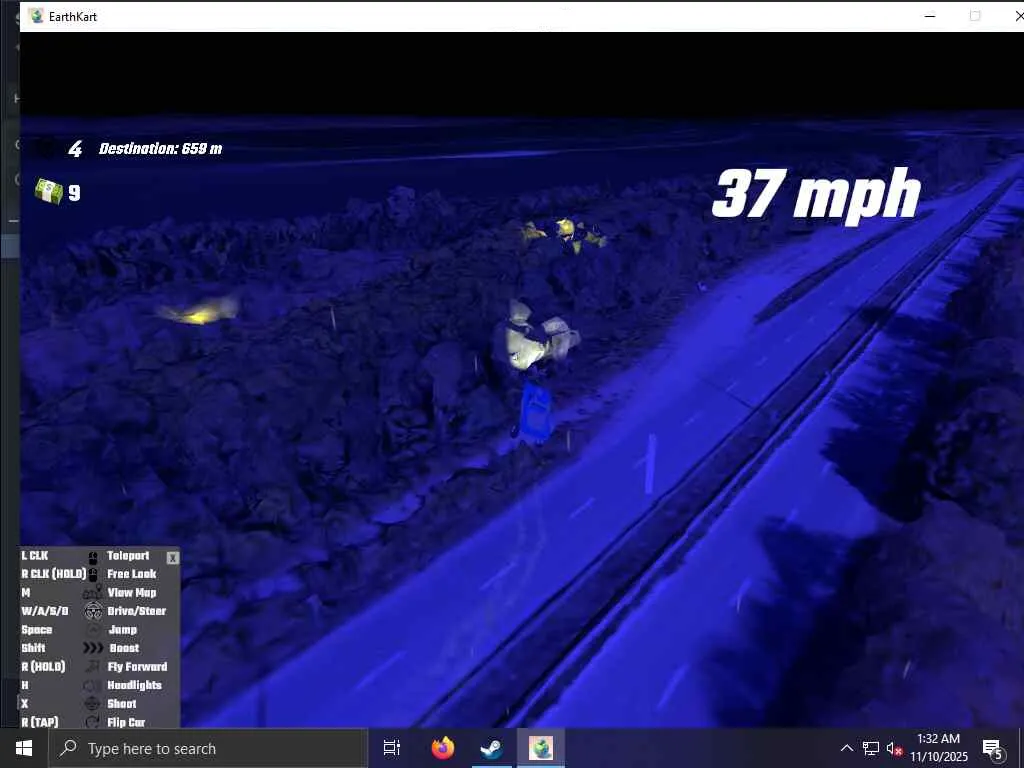The height and width of the screenshot is (768, 1024).
Task: Click the blue player kart on the road
Action: (x=536, y=415)
